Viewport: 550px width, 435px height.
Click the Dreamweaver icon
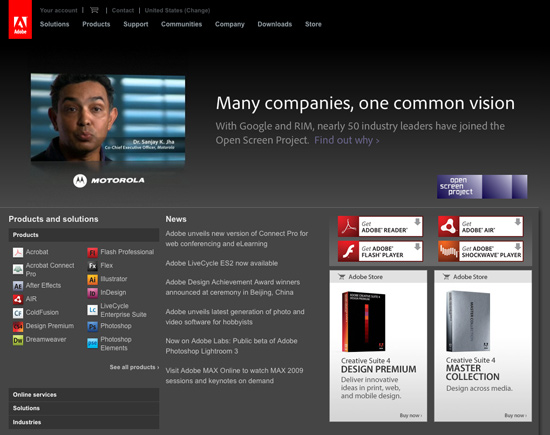point(18,340)
